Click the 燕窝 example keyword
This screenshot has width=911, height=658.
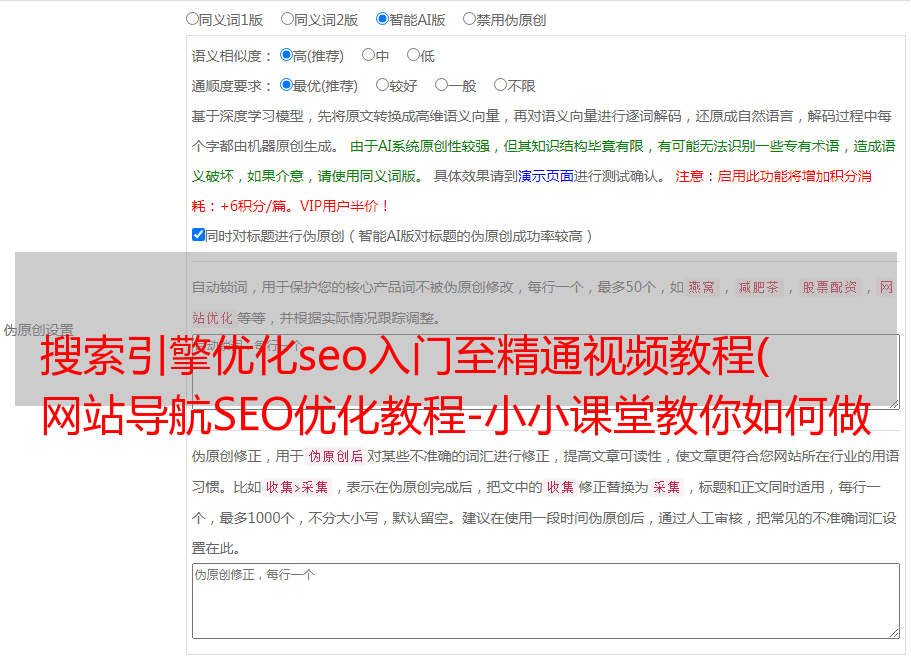coord(701,287)
